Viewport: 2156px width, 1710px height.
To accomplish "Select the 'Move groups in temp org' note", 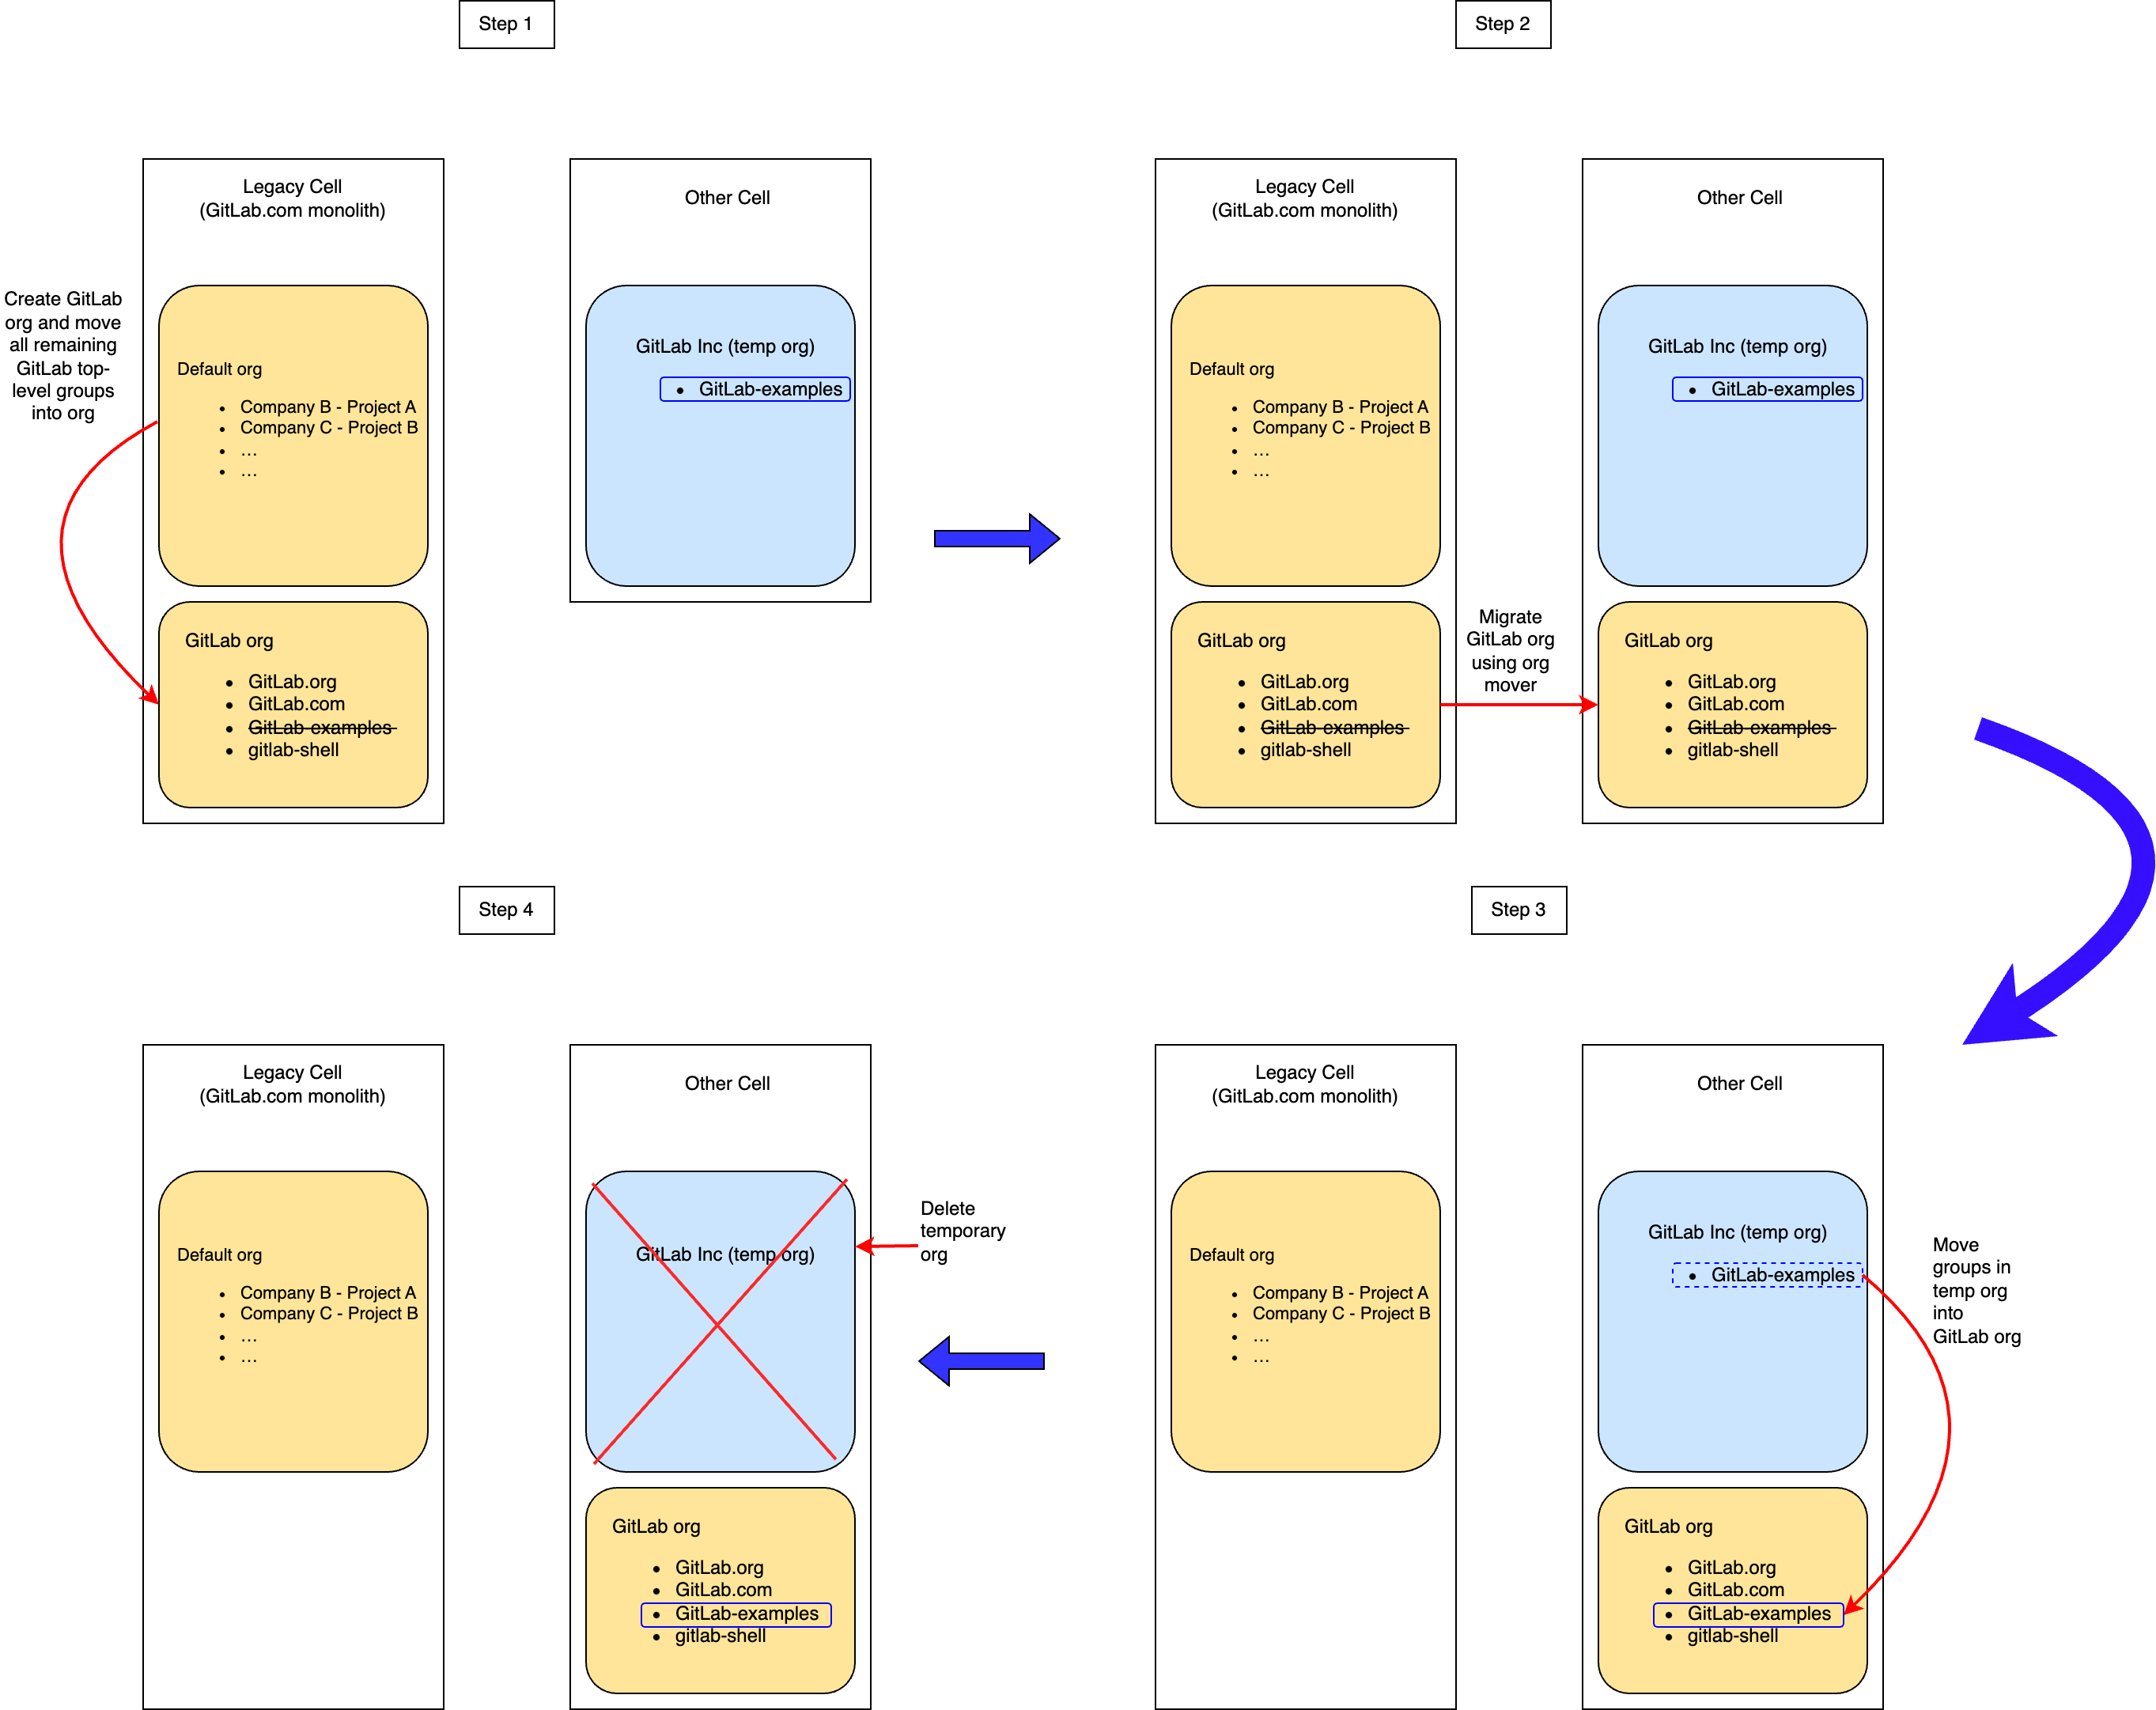I will [x=1976, y=1290].
